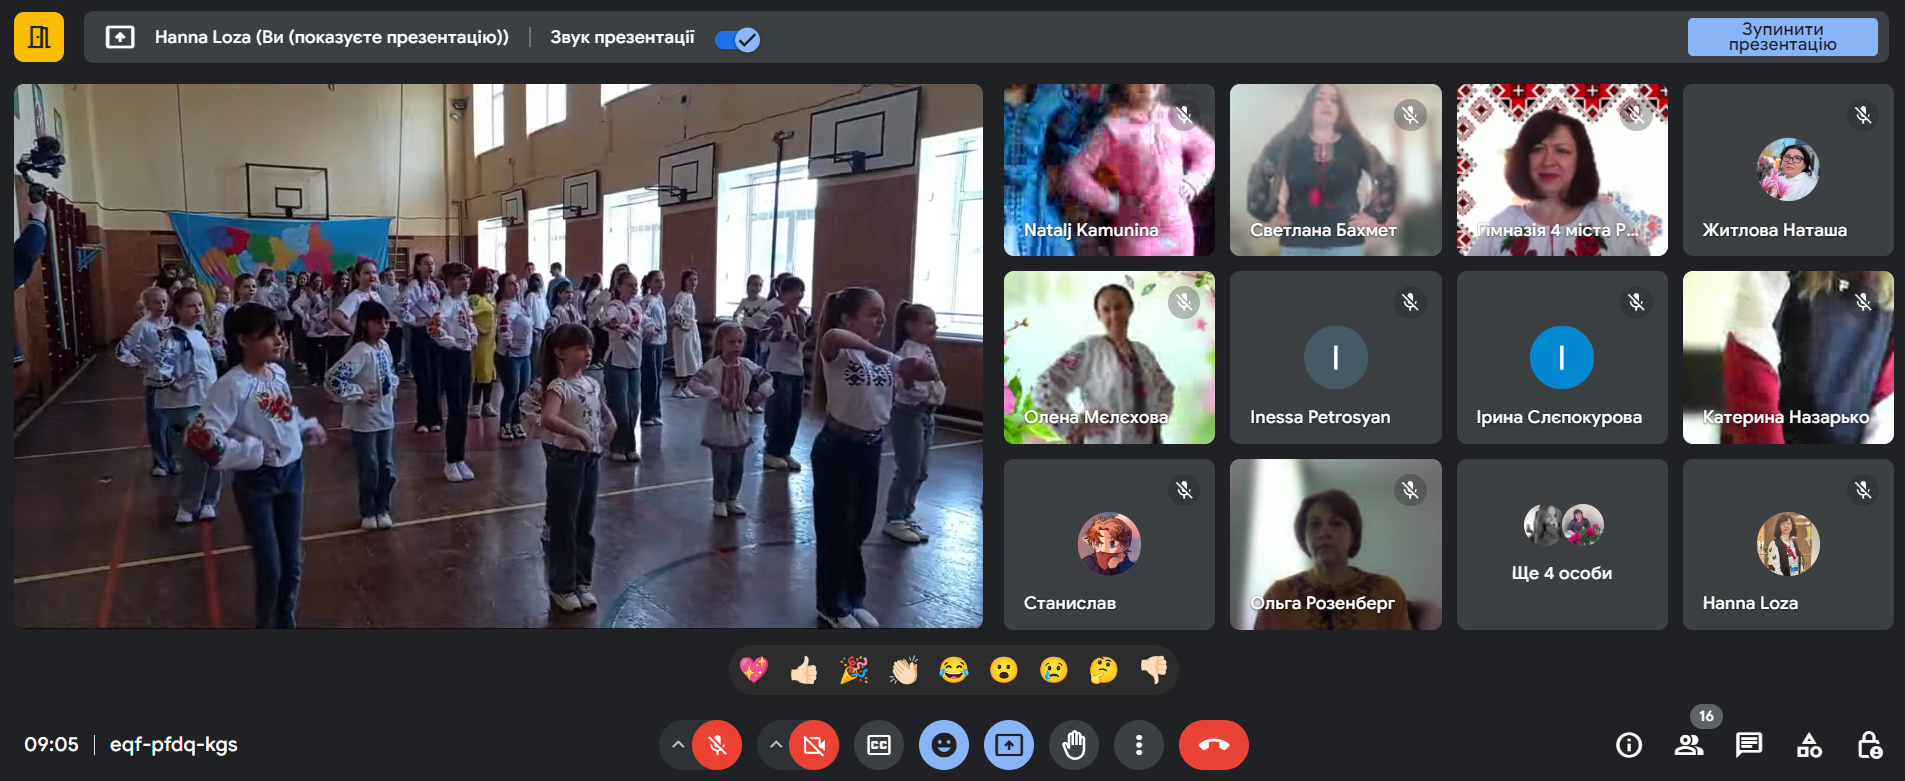The width and height of the screenshot is (1905, 781).
Task: Expand microphone audio settings arrow
Action: [x=678, y=745]
